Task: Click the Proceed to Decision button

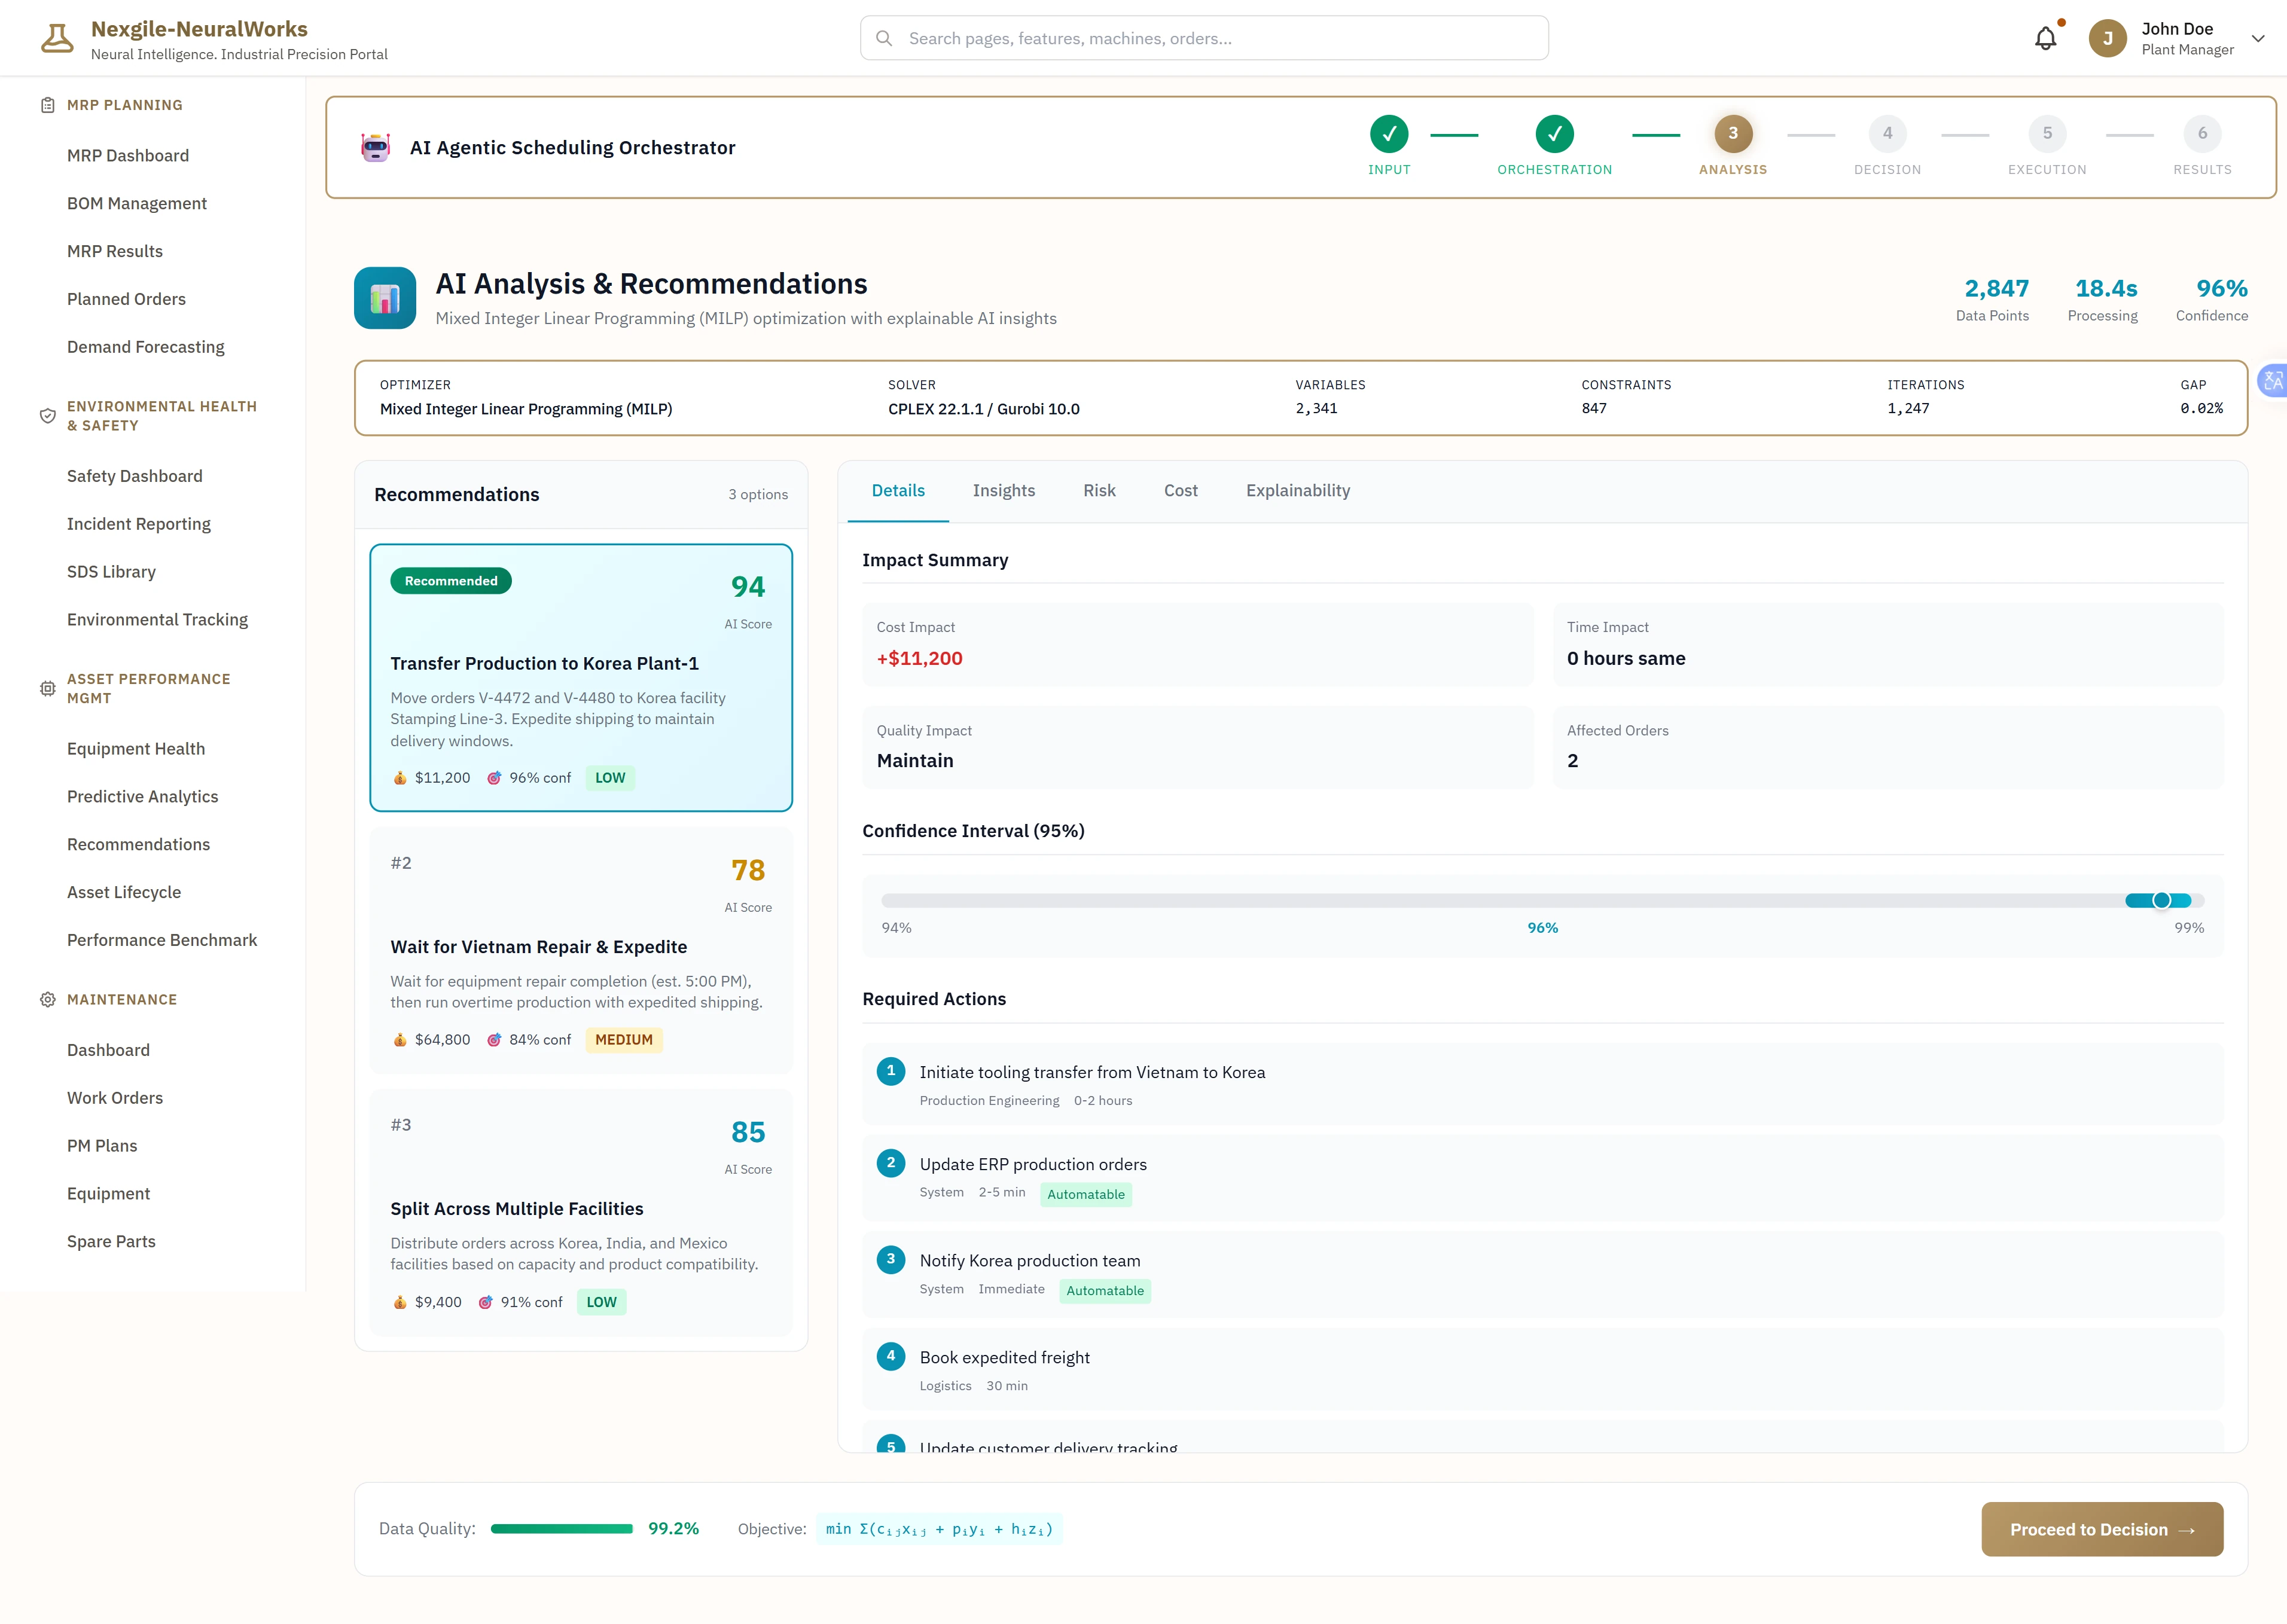Action: click(x=2101, y=1529)
